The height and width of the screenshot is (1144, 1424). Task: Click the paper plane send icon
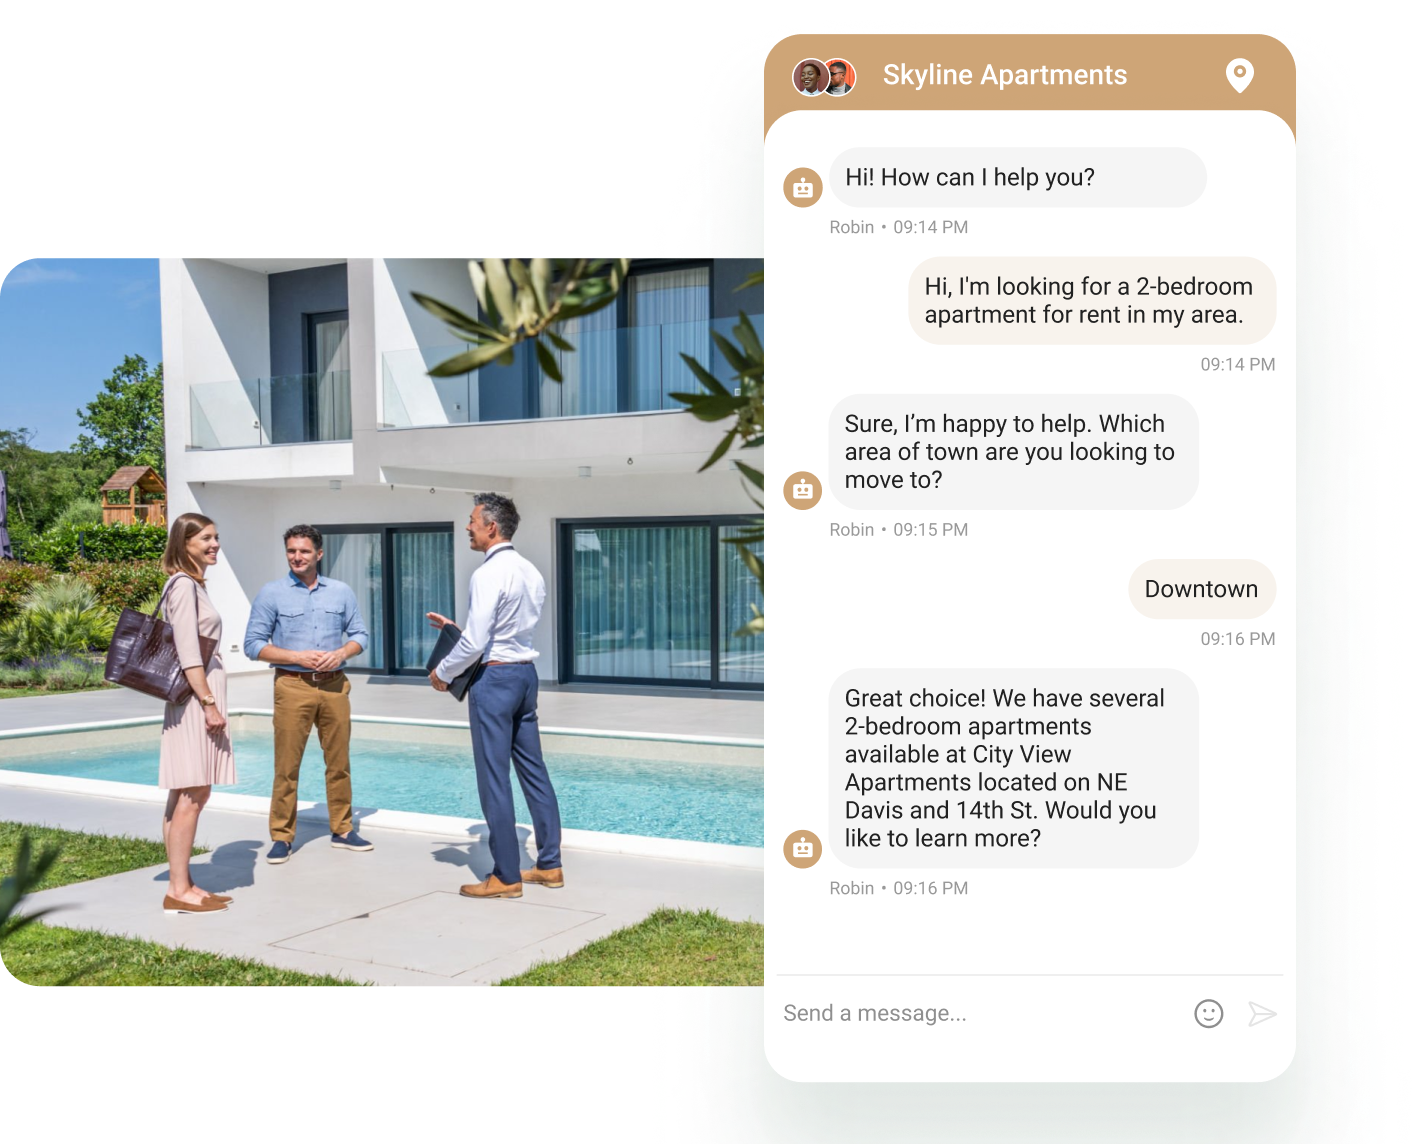click(1262, 1013)
